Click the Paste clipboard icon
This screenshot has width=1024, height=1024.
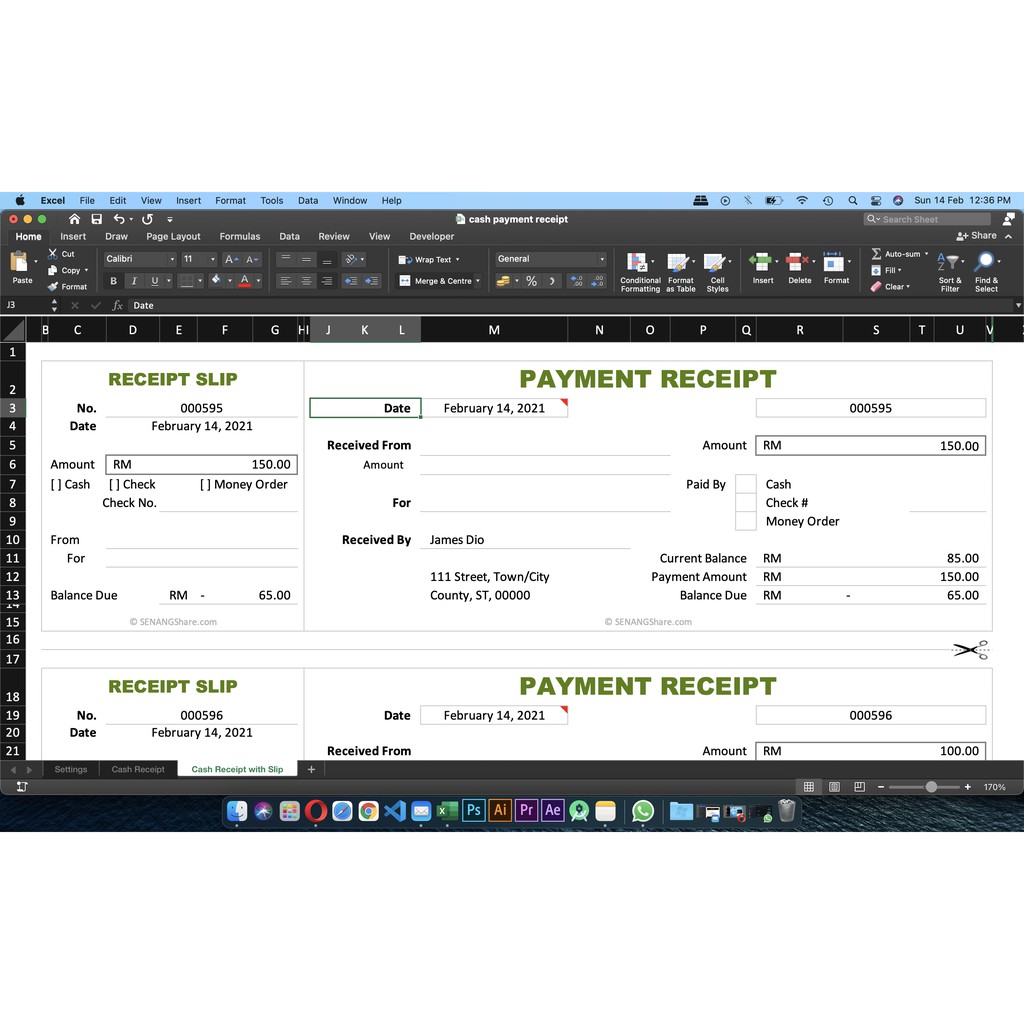pyautogui.click(x=20, y=264)
